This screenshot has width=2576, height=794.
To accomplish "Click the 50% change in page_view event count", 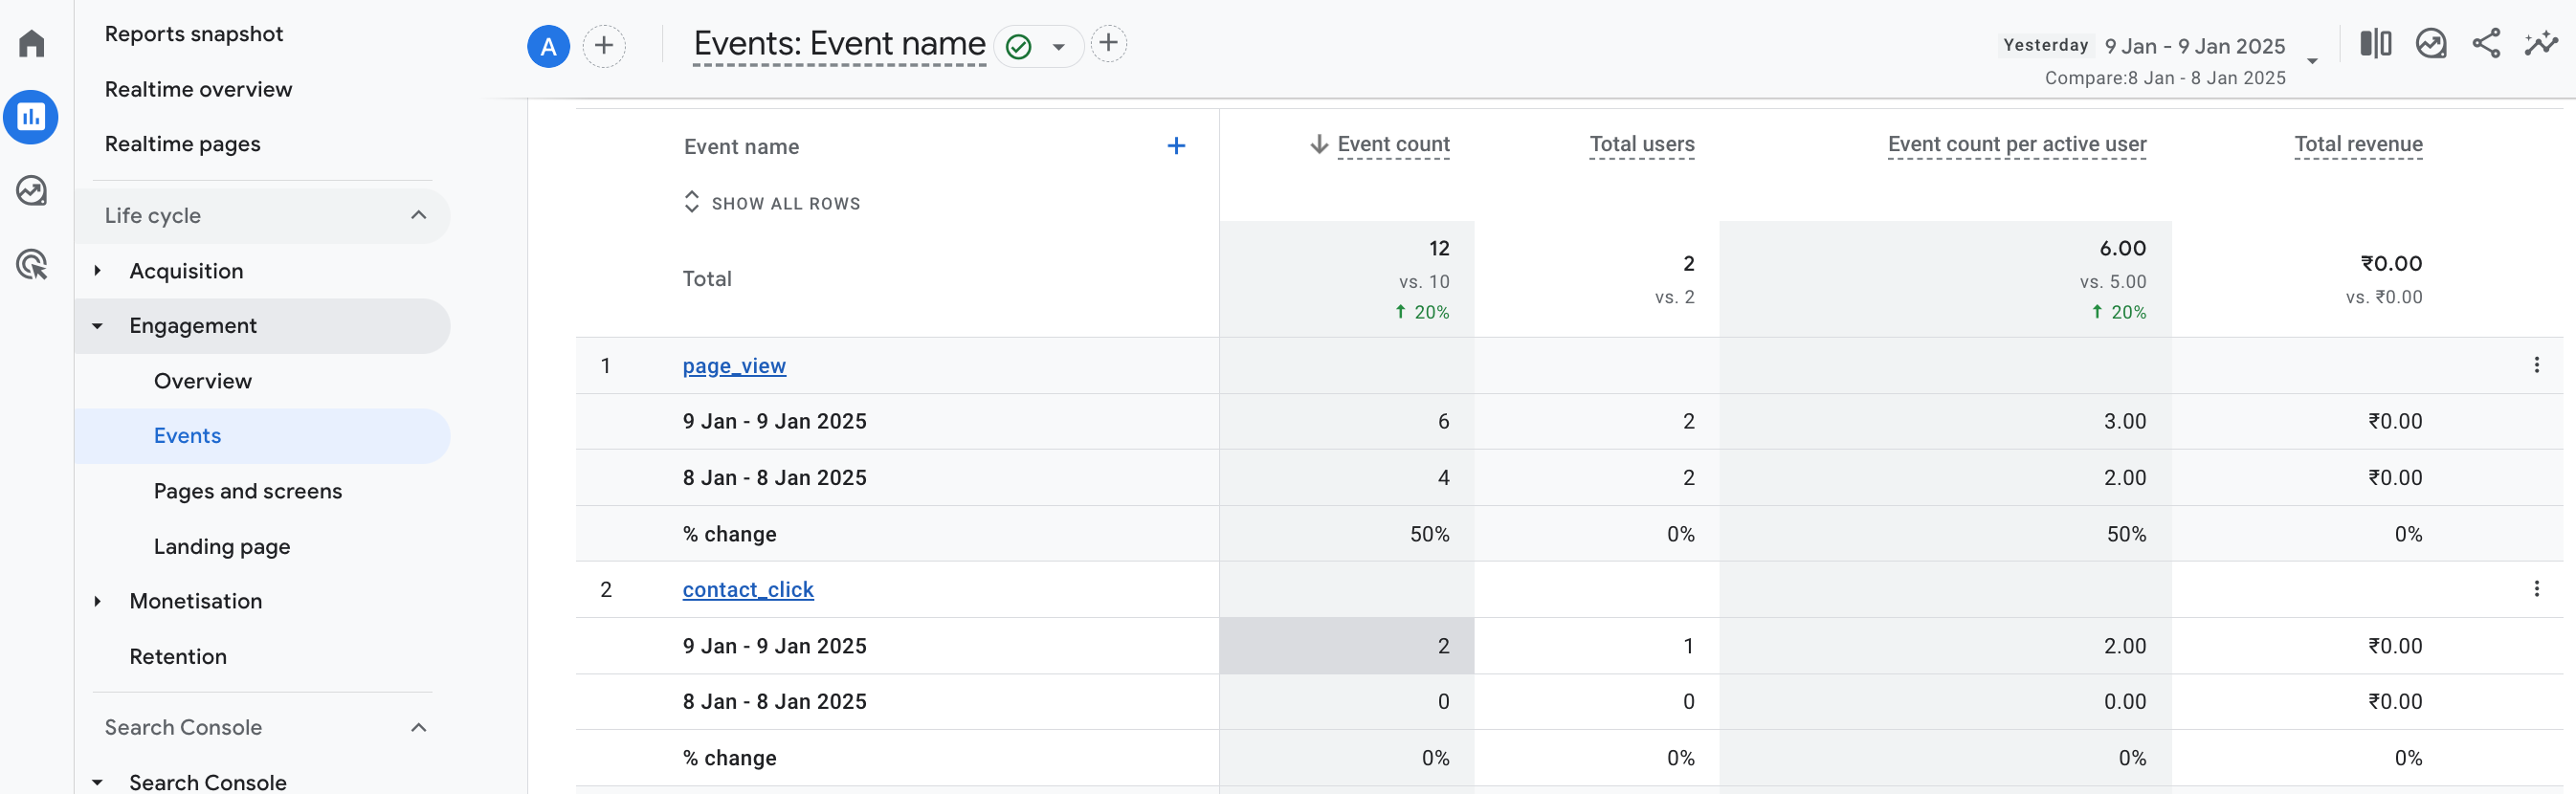I will coord(1429,534).
